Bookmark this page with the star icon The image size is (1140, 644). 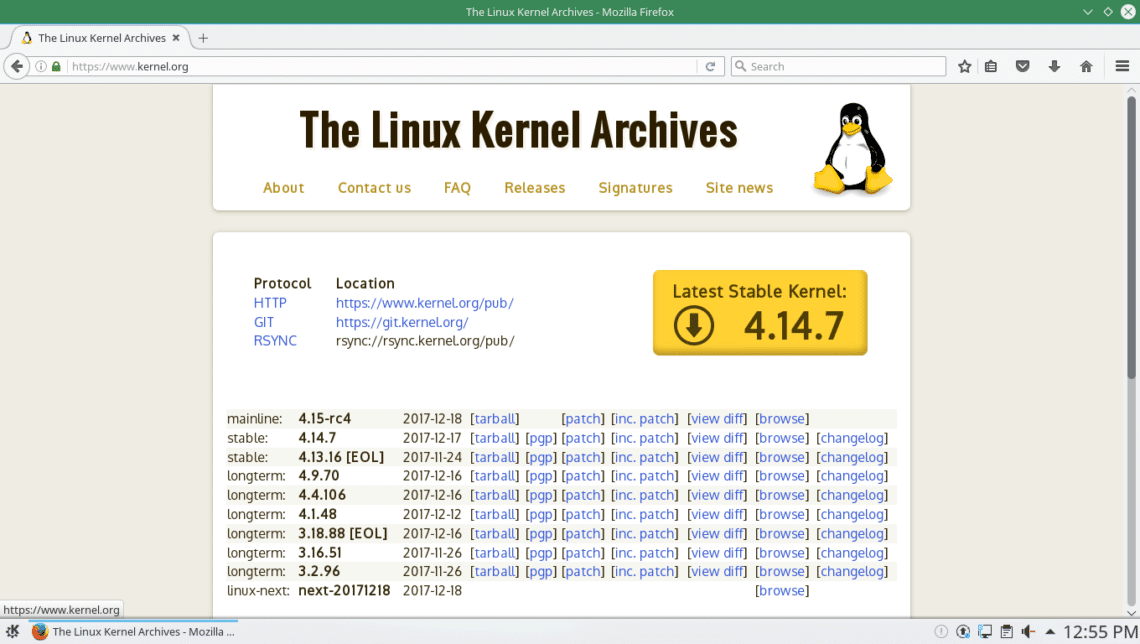(x=964, y=66)
